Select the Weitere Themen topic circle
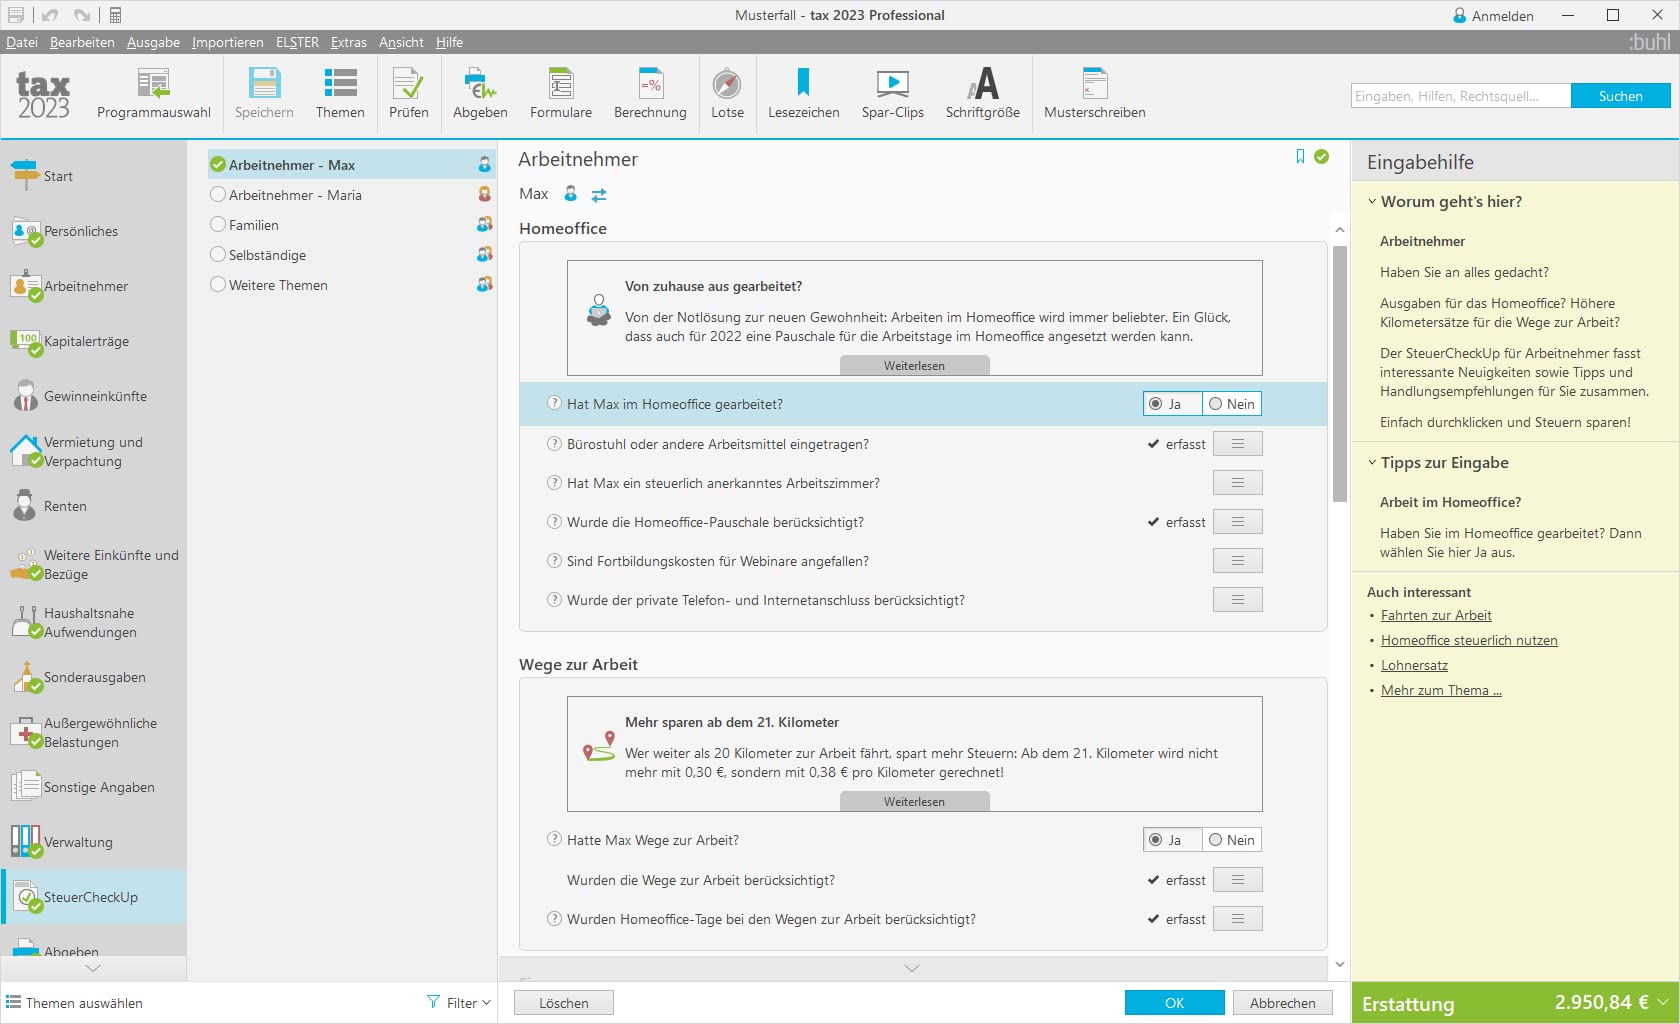Screen dimensions: 1680x1024 click(218, 285)
